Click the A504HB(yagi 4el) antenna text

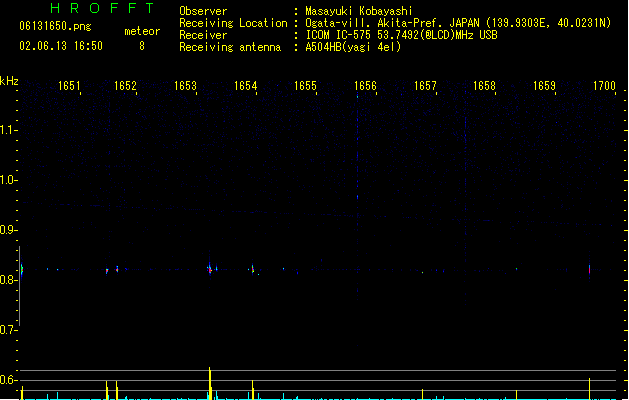click(x=353, y=47)
